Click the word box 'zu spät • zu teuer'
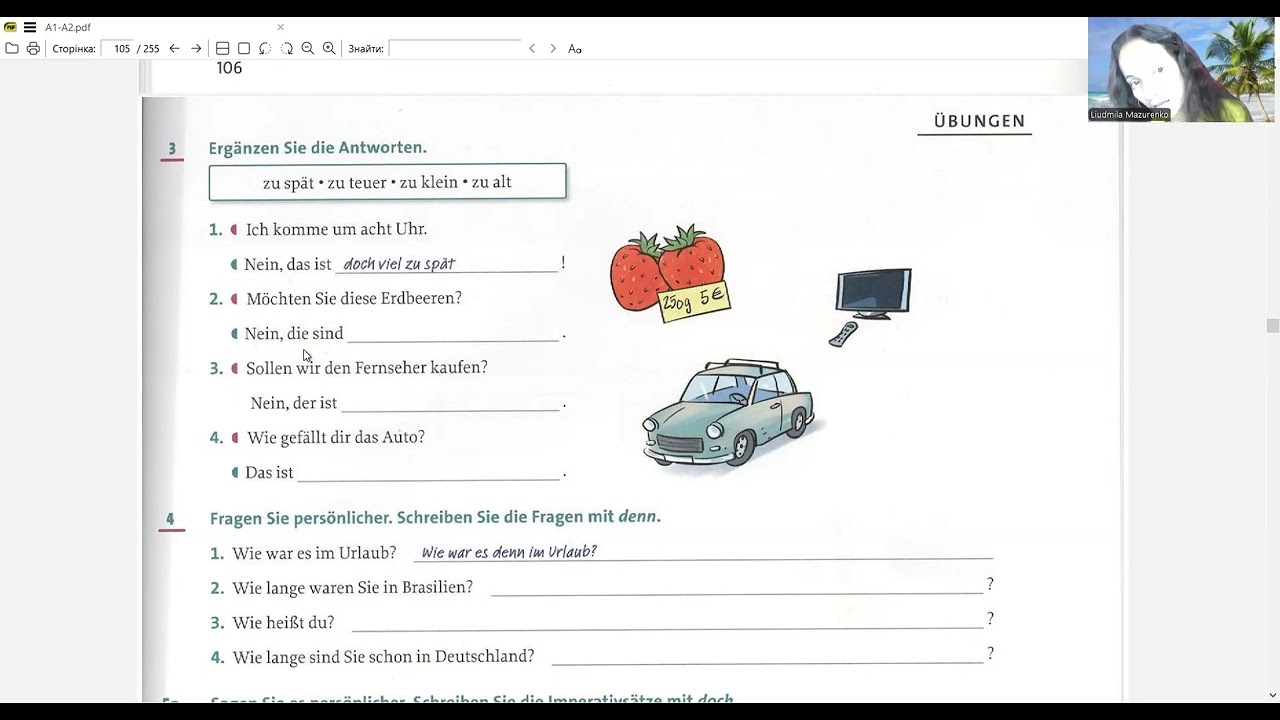Image resolution: width=1280 pixels, height=720 pixels. click(x=387, y=182)
